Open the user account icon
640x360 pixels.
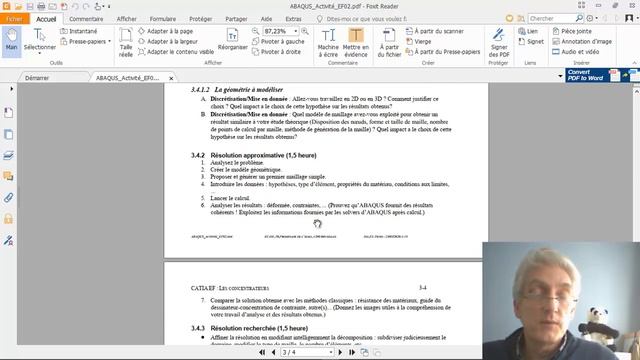tap(629, 18)
